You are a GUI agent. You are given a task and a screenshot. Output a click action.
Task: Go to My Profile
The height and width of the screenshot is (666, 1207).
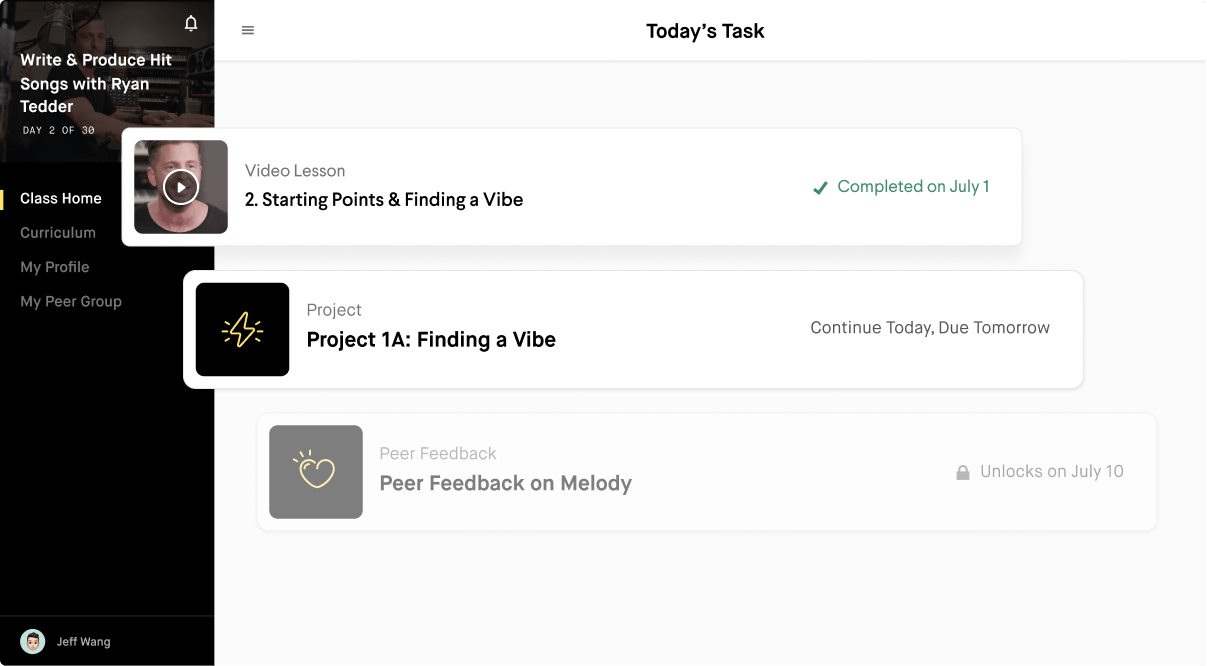tap(54, 267)
